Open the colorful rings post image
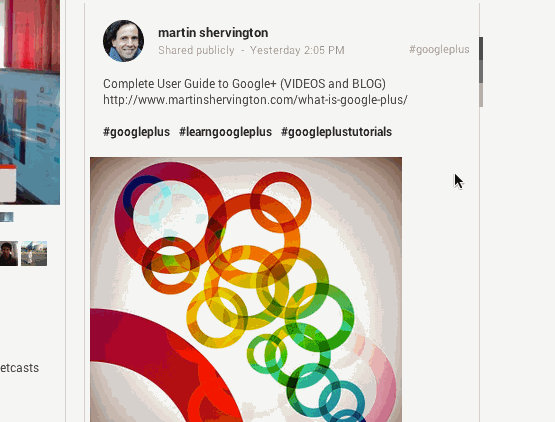Image resolution: width=555 pixels, height=422 pixels. coord(246,289)
